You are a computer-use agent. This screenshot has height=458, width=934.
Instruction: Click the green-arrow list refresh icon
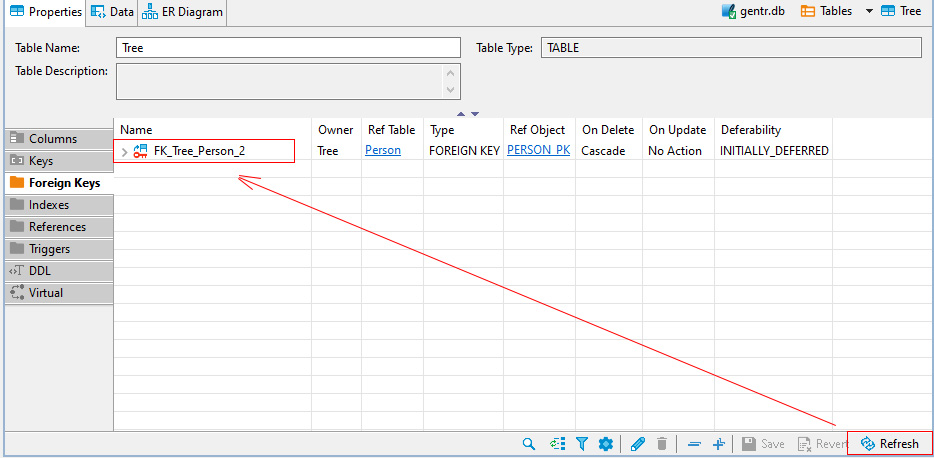pyautogui.click(x=557, y=444)
